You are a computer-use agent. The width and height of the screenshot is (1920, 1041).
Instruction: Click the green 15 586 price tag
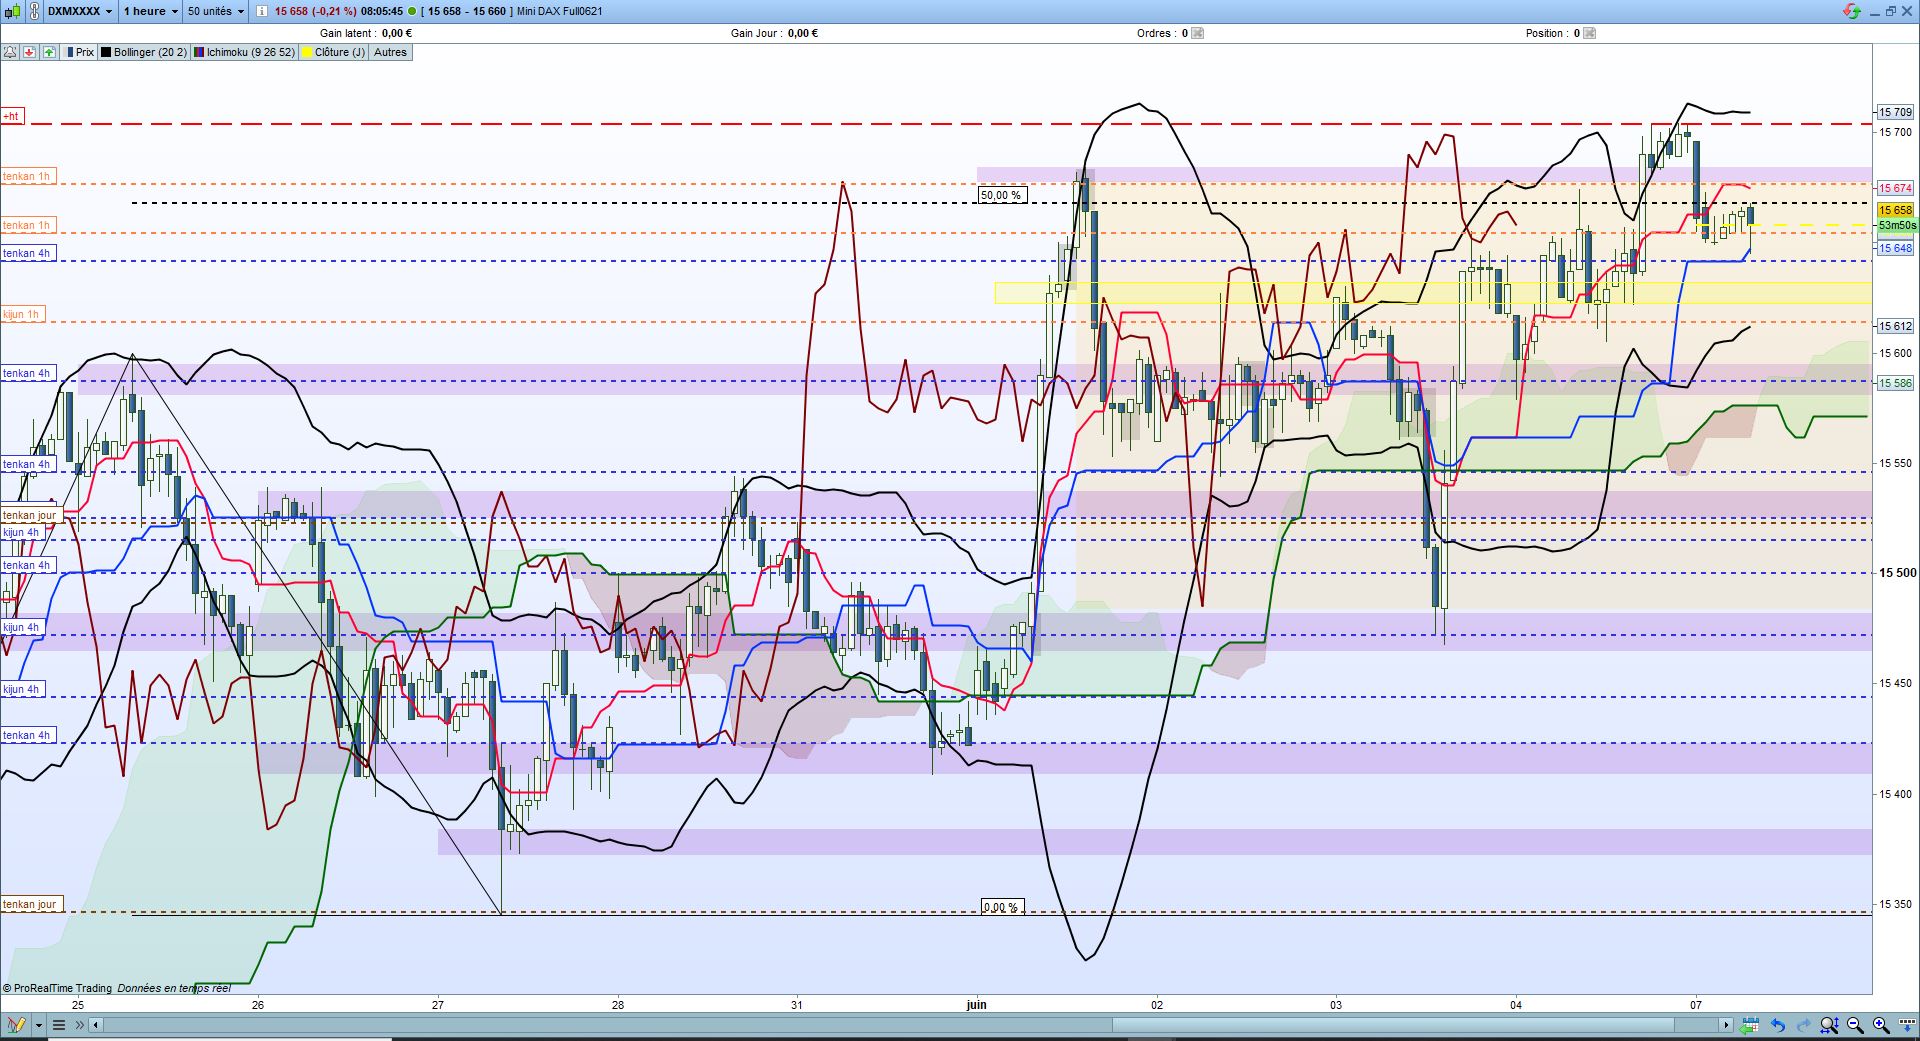[x=1895, y=383]
